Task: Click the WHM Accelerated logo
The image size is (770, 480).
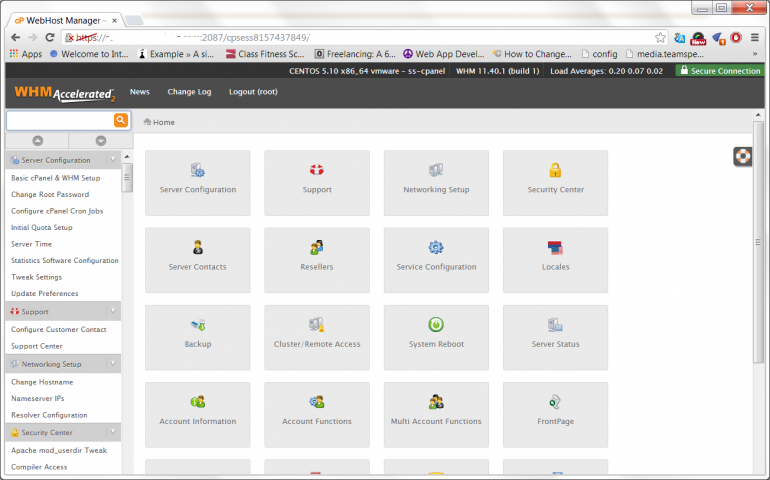Action: click(65, 93)
